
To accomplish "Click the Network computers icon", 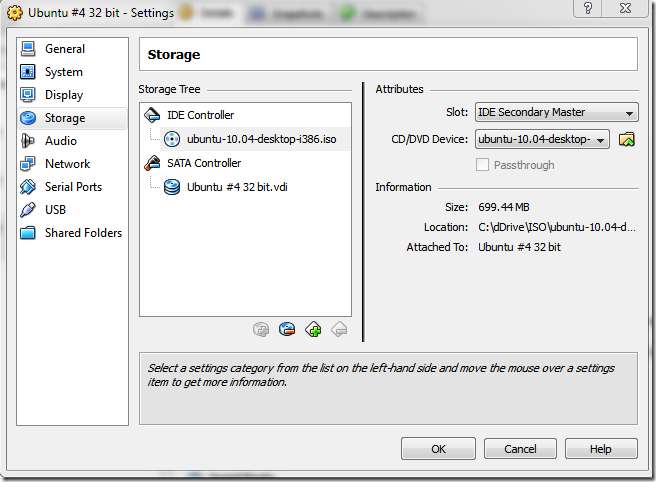I will (28, 164).
